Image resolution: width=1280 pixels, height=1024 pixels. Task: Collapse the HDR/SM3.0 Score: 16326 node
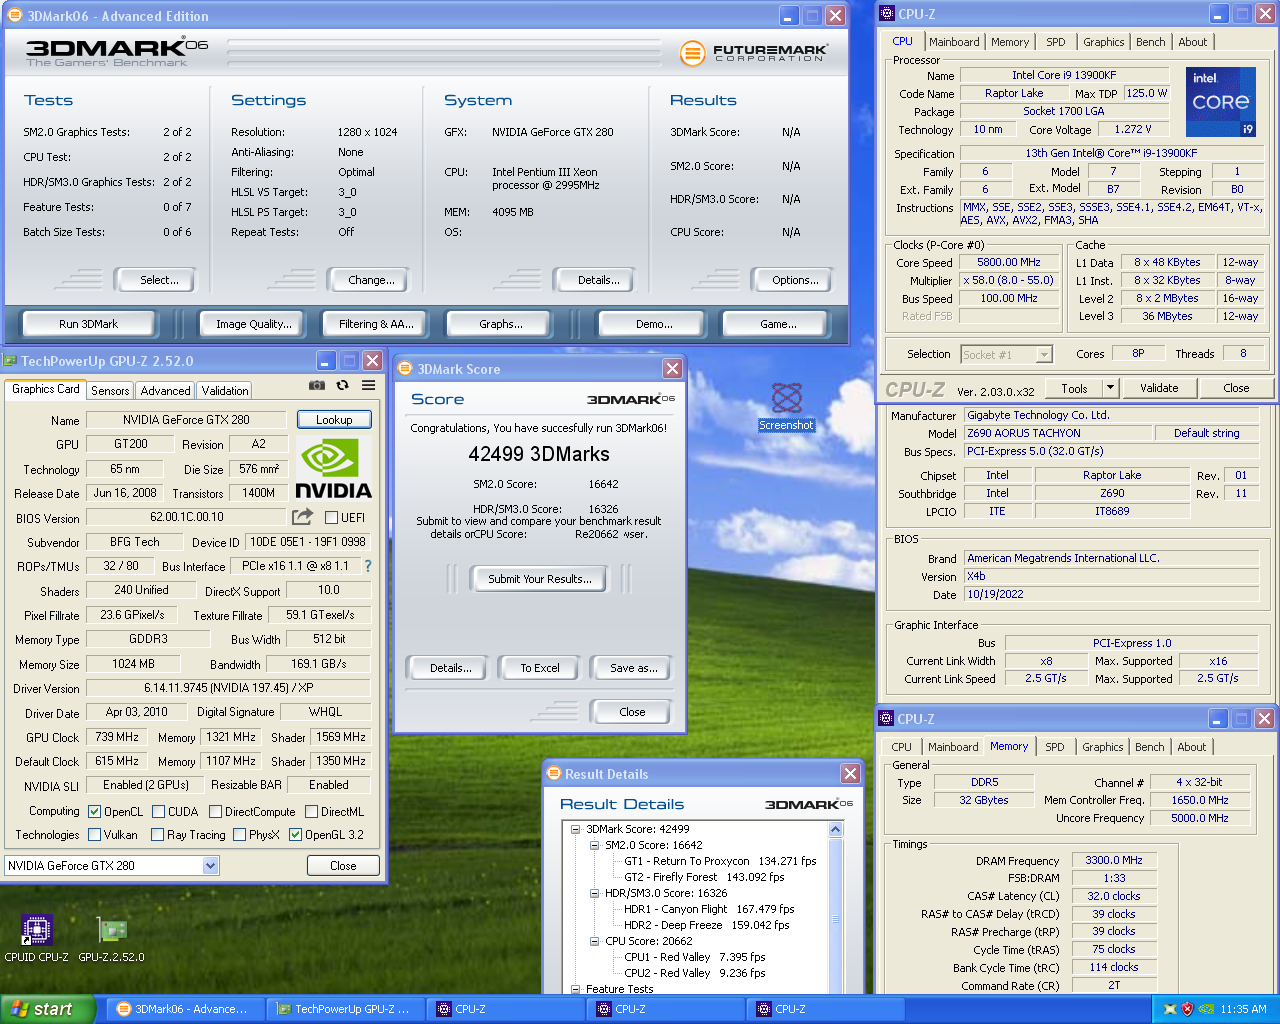(594, 893)
